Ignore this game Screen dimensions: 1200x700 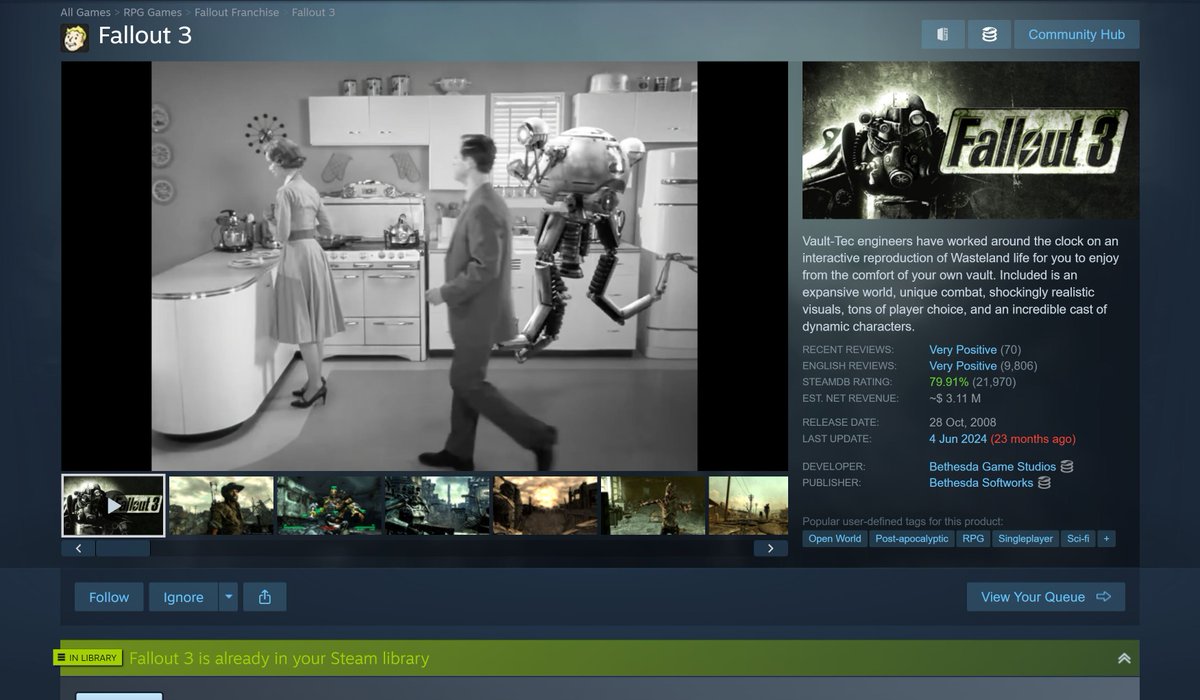(183, 597)
